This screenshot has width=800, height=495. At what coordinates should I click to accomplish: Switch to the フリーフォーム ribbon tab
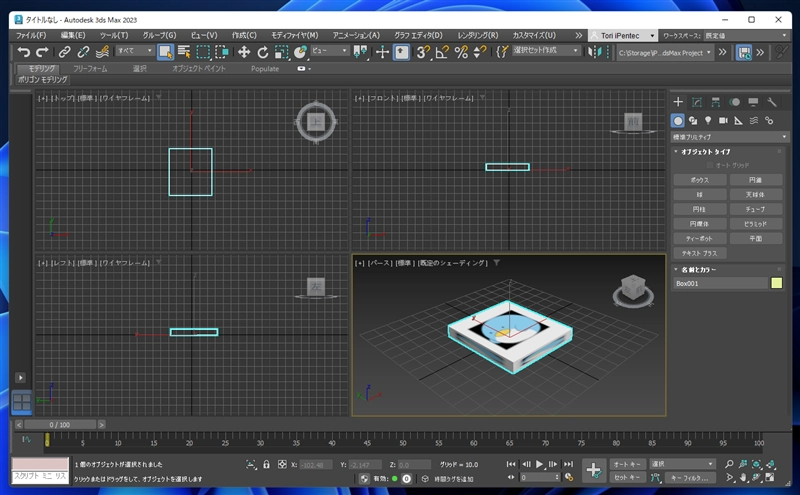pyautogui.click(x=90, y=68)
